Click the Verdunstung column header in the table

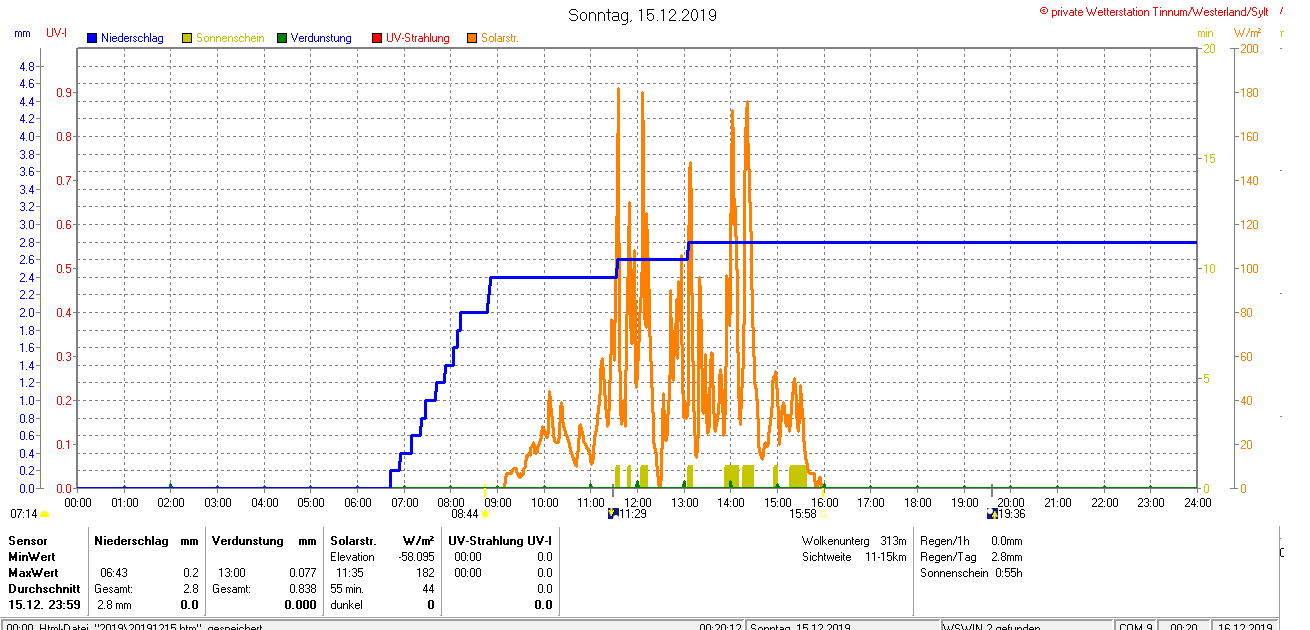[246, 541]
